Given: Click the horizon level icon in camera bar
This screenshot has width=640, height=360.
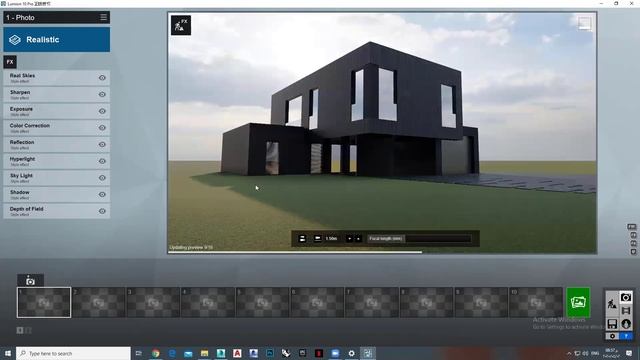Looking at the screenshot, I should (x=302, y=239).
